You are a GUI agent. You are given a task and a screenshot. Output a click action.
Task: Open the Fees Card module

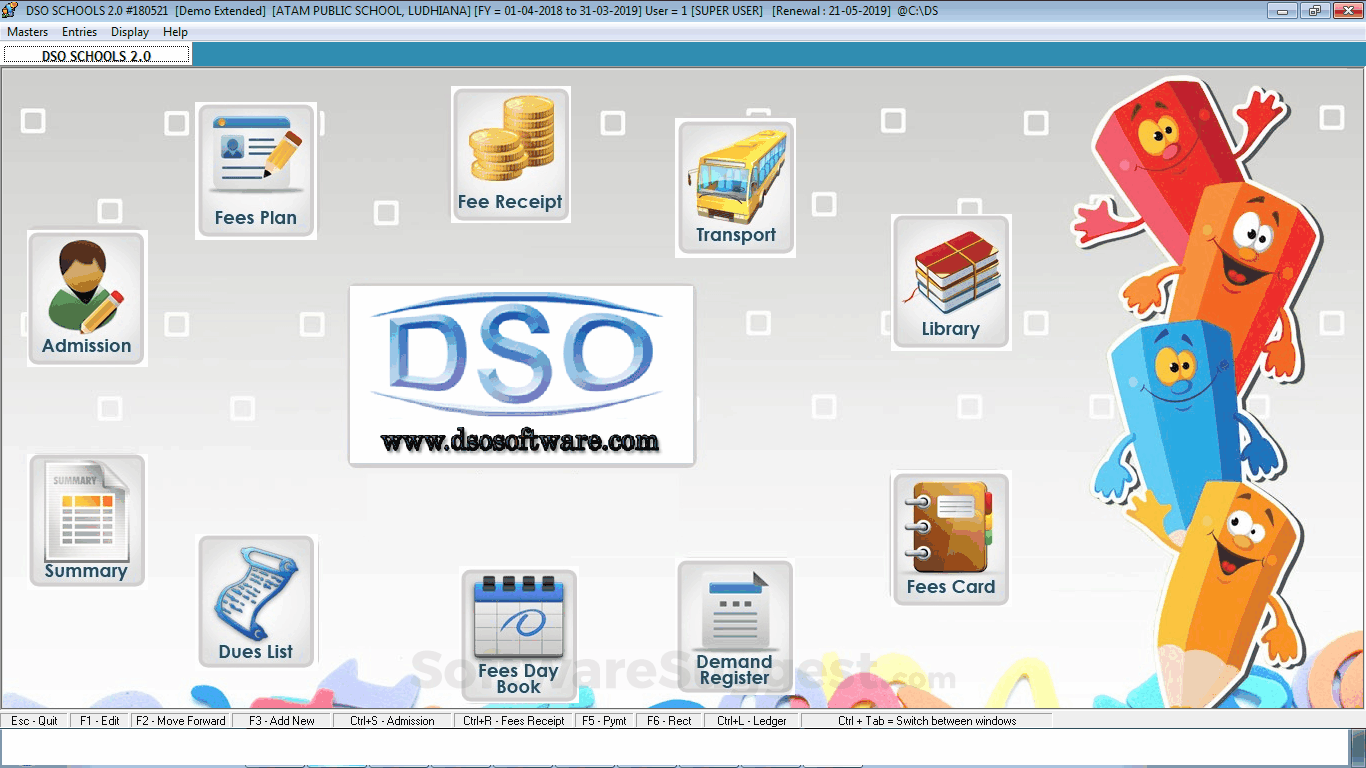(950, 538)
